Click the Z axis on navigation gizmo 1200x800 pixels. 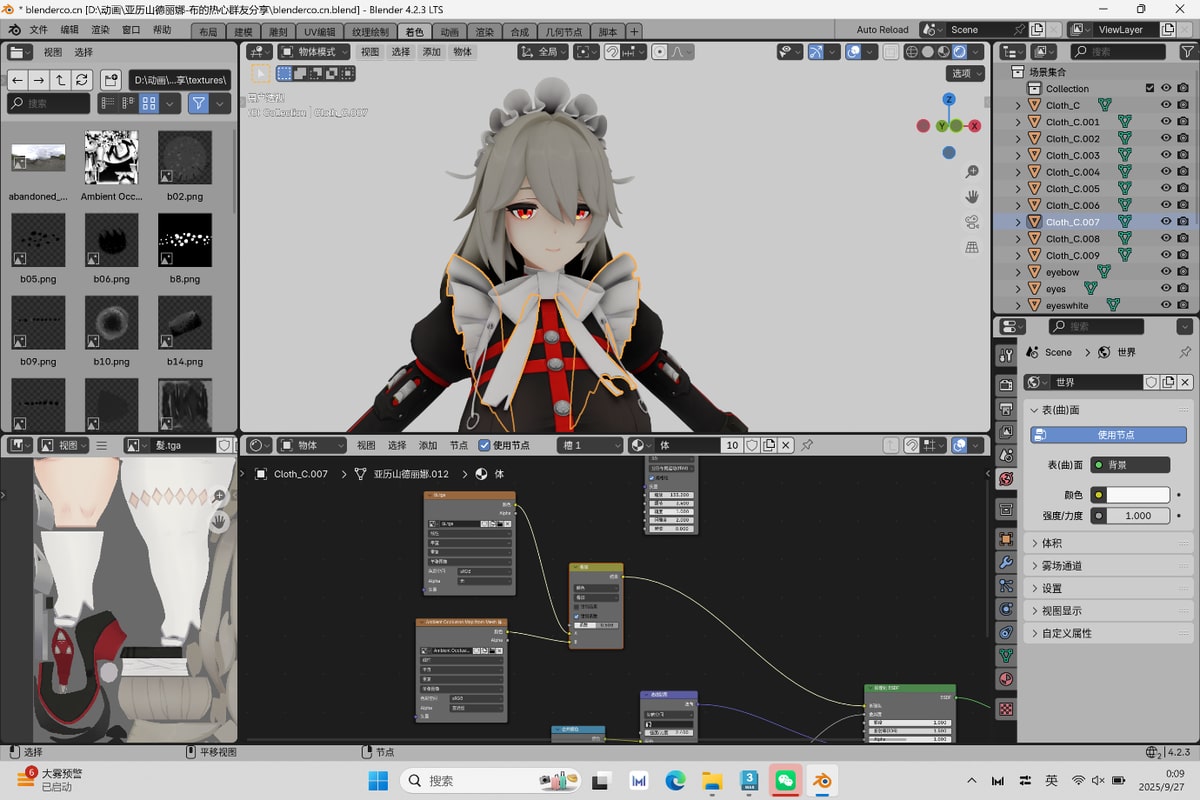pyautogui.click(x=949, y=99)
